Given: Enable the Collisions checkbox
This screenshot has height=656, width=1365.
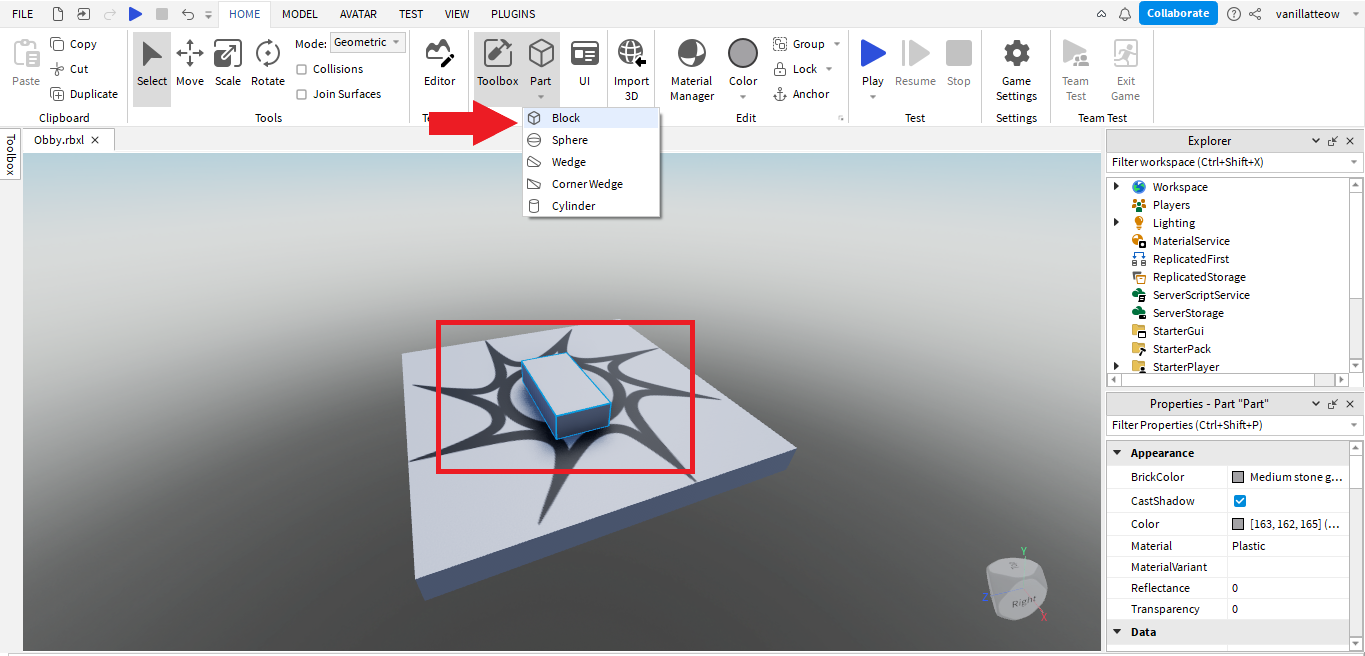Looking at the screenshot, I should pos(302,69).
